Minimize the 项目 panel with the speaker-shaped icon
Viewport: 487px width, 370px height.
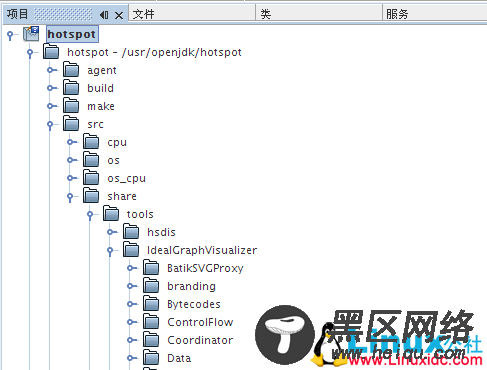point(104,15)
